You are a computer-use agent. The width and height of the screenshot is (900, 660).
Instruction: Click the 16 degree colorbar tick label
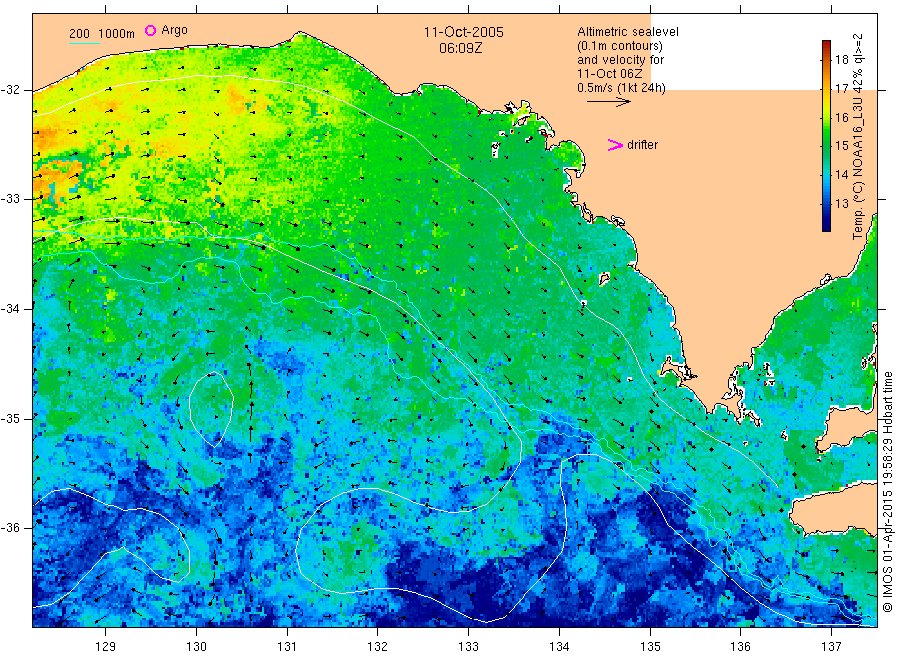coord(841,118)
